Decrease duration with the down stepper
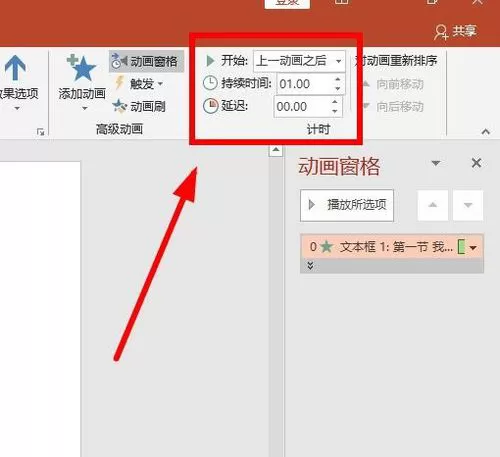Screen dimensions: 500x457 (338, 89)
